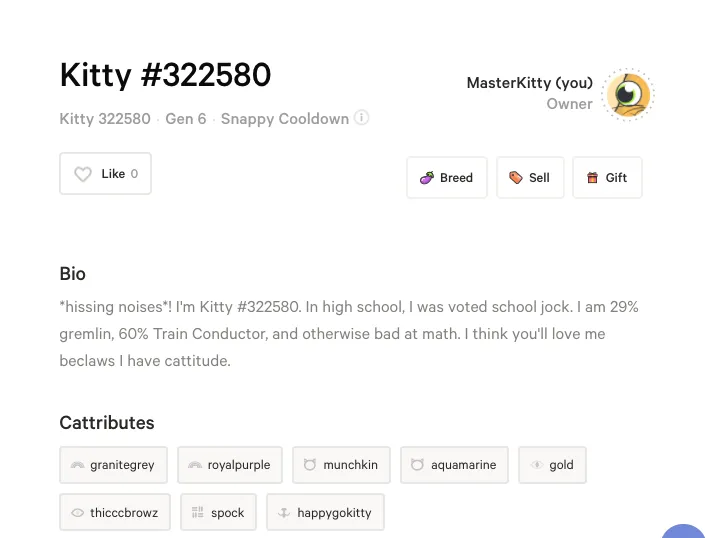Select the granitegrey cattribute
The image size is (706, 538).
click(113, 465)
